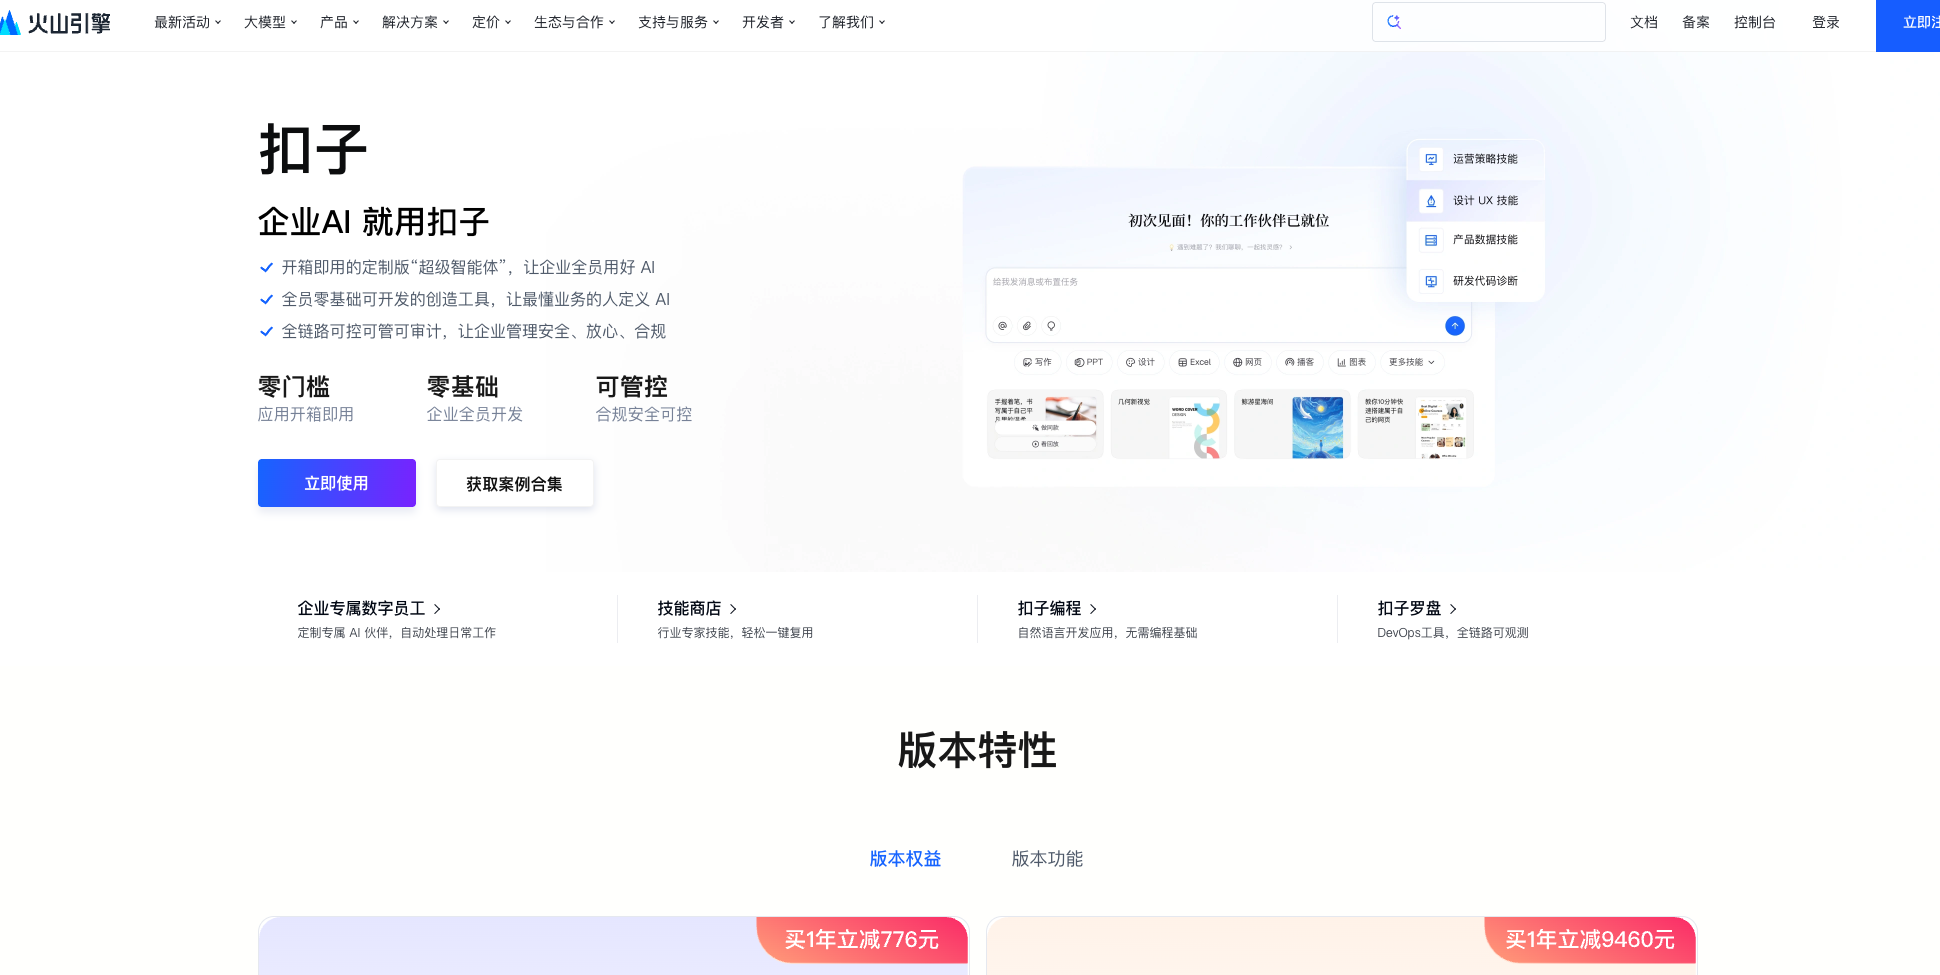Screen dimensions: 1940x975
Task: Open the 几何新视觉 example card
Action: pyautogui.click(x=1169, y=424)
